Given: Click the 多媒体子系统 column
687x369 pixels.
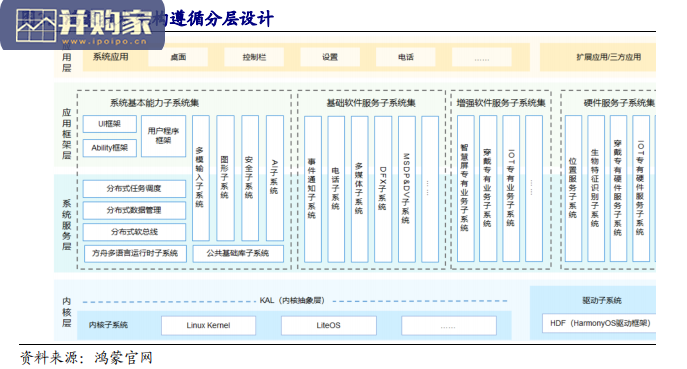Looking at the screenshot, I should [360, 189].
